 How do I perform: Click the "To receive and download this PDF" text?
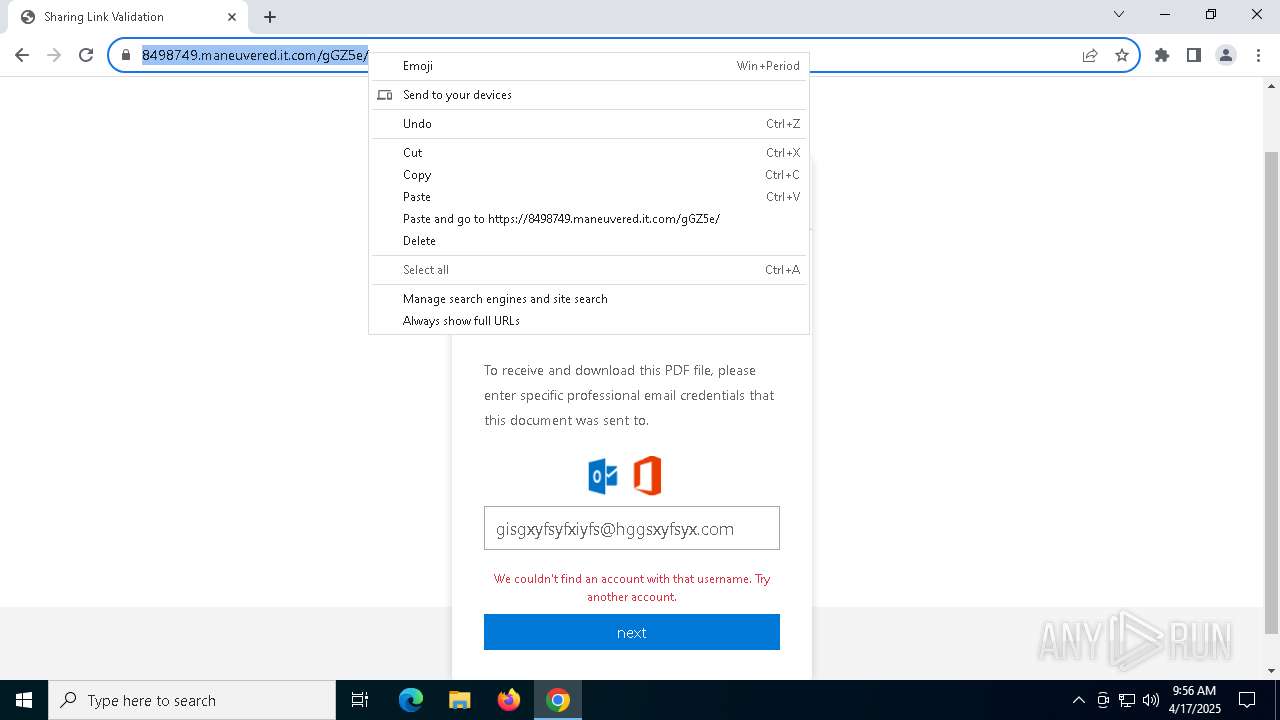point(629,395)
